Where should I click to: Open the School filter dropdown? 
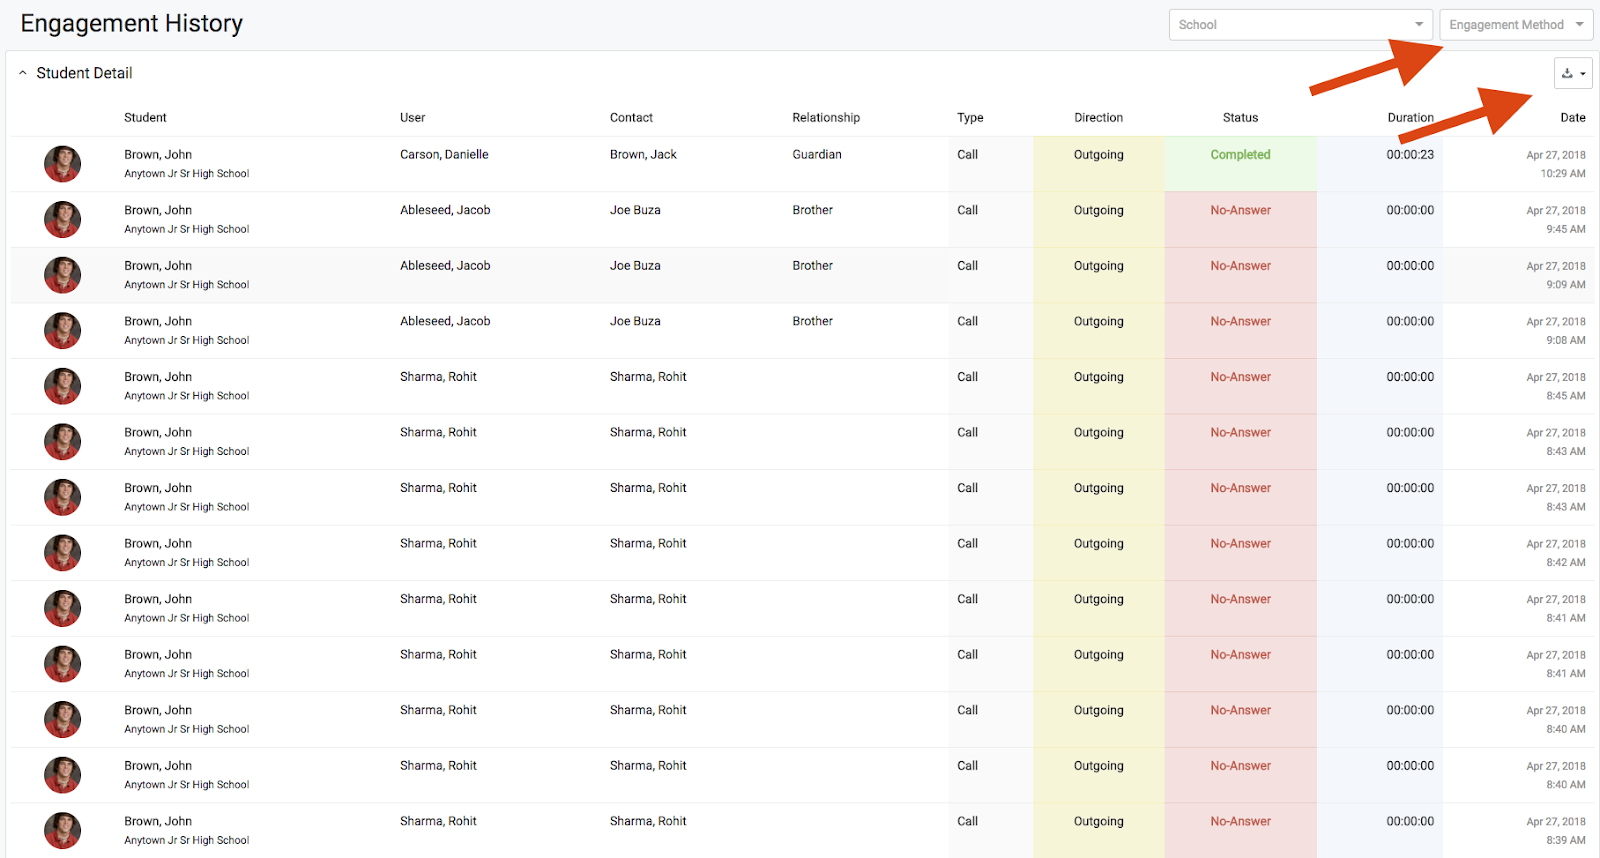pyautogui.click(x=1301, y=25)
